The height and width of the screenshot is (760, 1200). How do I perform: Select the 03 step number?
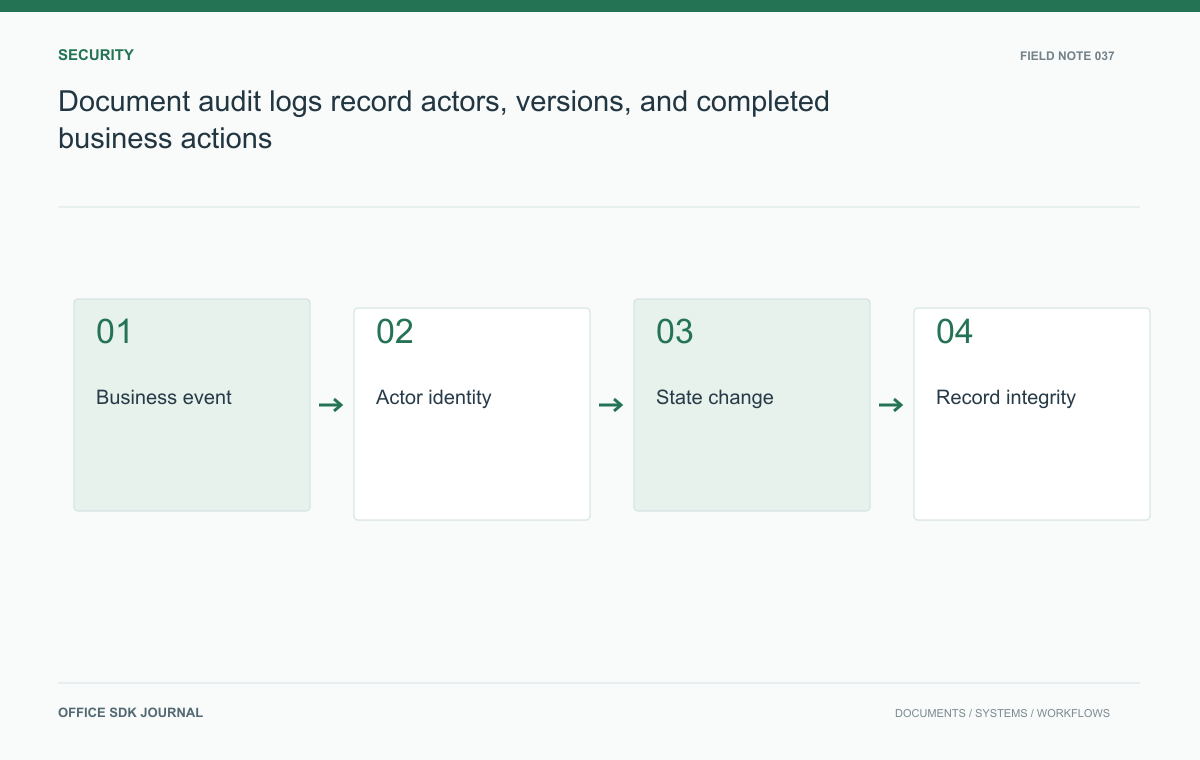pos(675,332)
